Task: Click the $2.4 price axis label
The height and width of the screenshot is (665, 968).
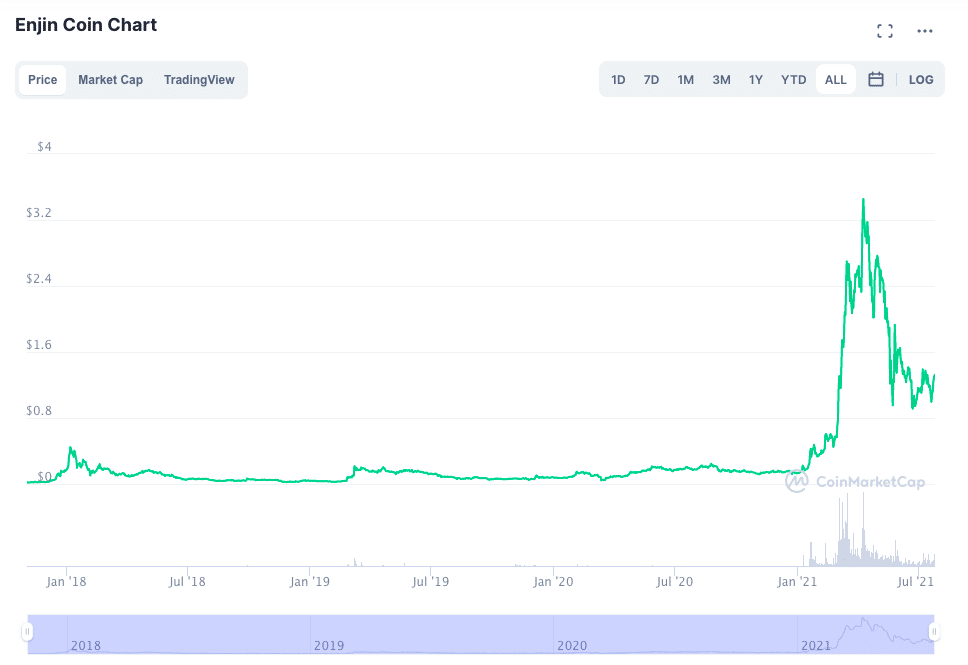Action: (39, 279)
